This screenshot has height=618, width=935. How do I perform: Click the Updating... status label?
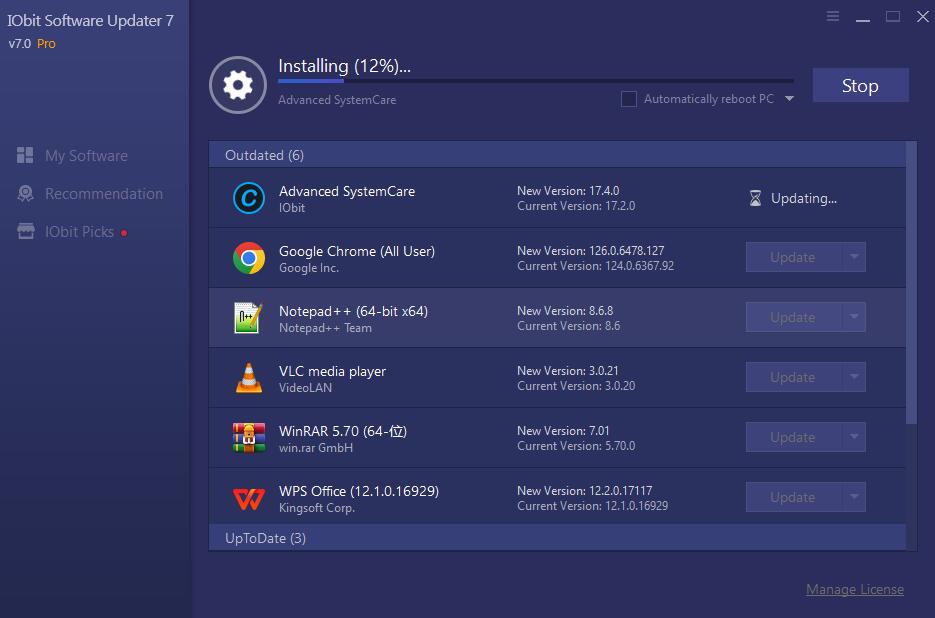804,198
